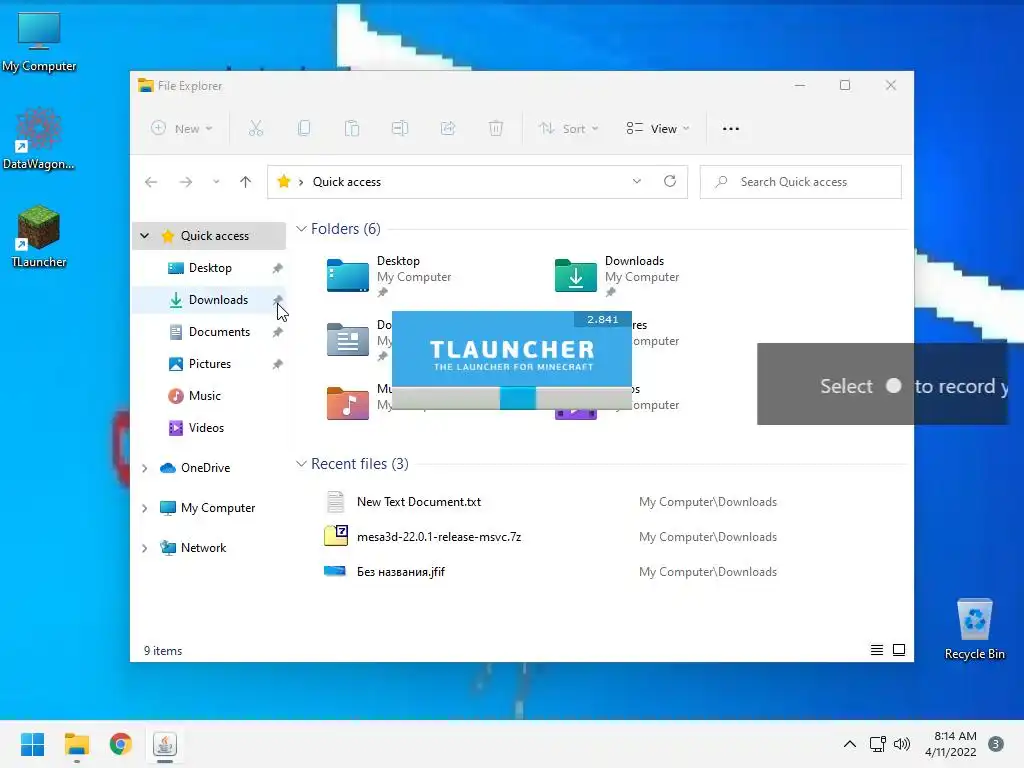Image resolution: width=1024 pixels, height=768 pixels.
Task: Open File Explorer from the taskbar
Action: [76, 744]
